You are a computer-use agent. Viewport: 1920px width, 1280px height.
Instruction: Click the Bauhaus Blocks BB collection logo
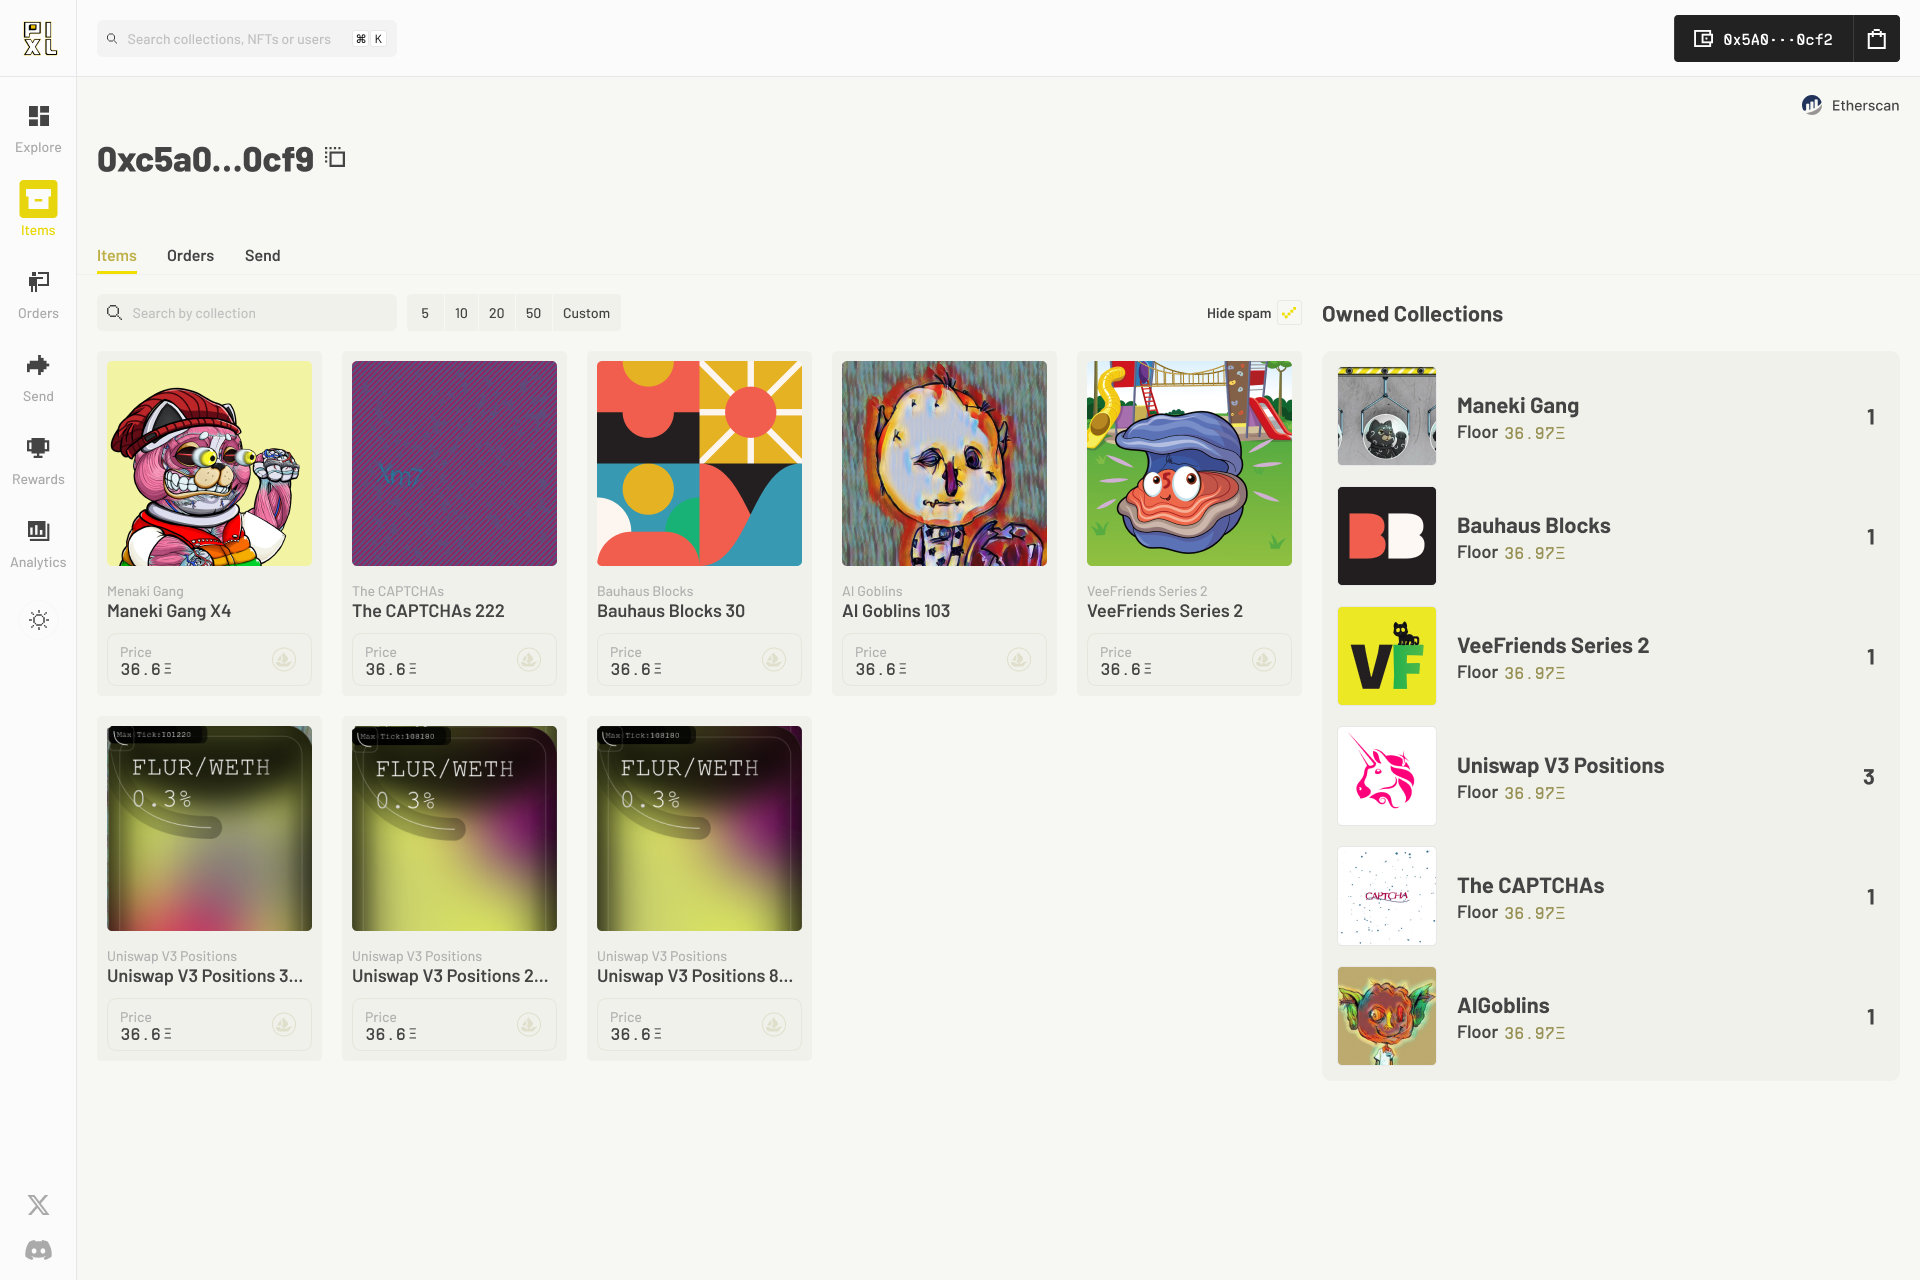tap(1387, 536)
